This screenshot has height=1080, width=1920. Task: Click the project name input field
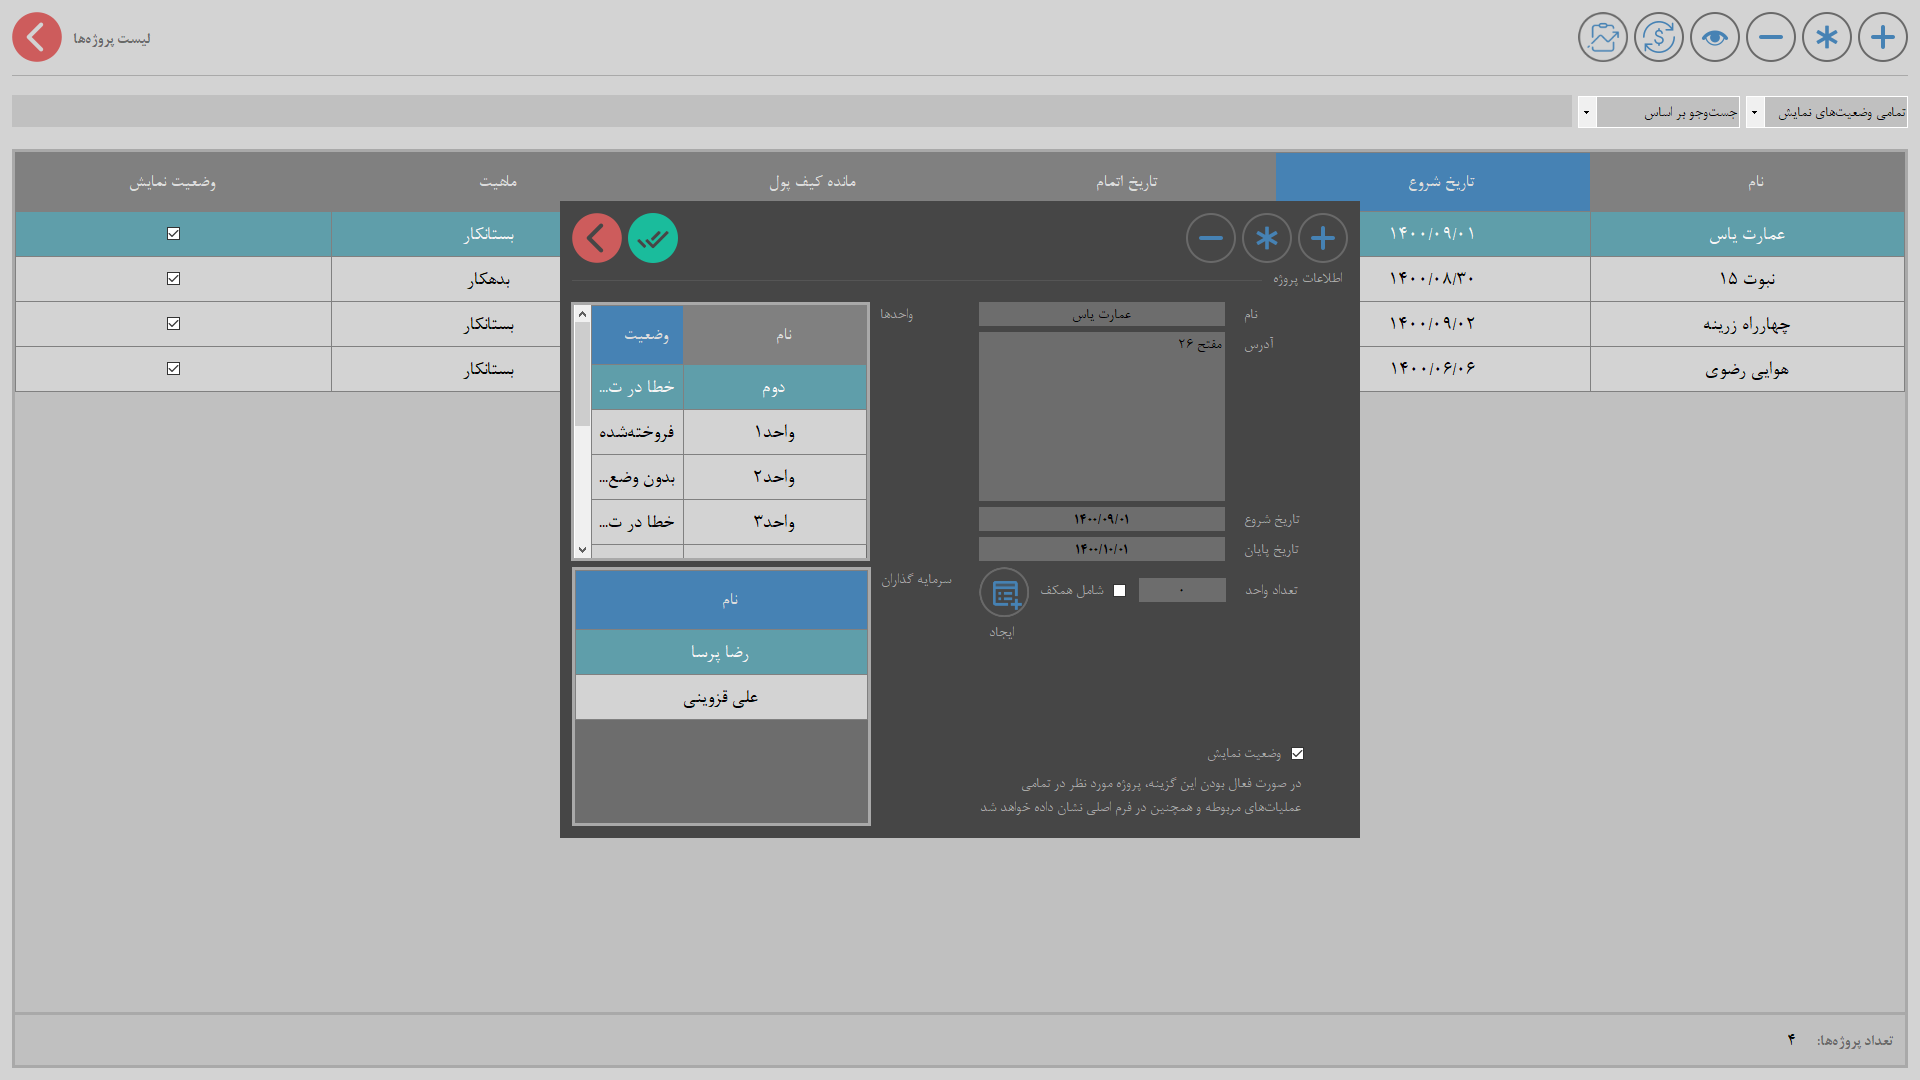click(1101, 315)
